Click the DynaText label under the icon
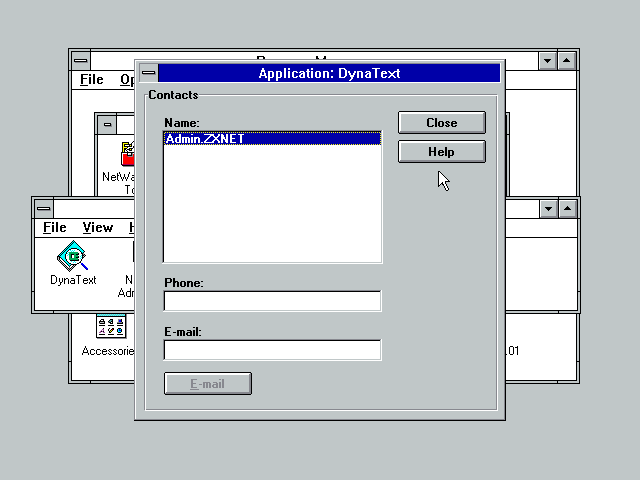The height and width of the screenshot is (480, 640). (73, 280)
